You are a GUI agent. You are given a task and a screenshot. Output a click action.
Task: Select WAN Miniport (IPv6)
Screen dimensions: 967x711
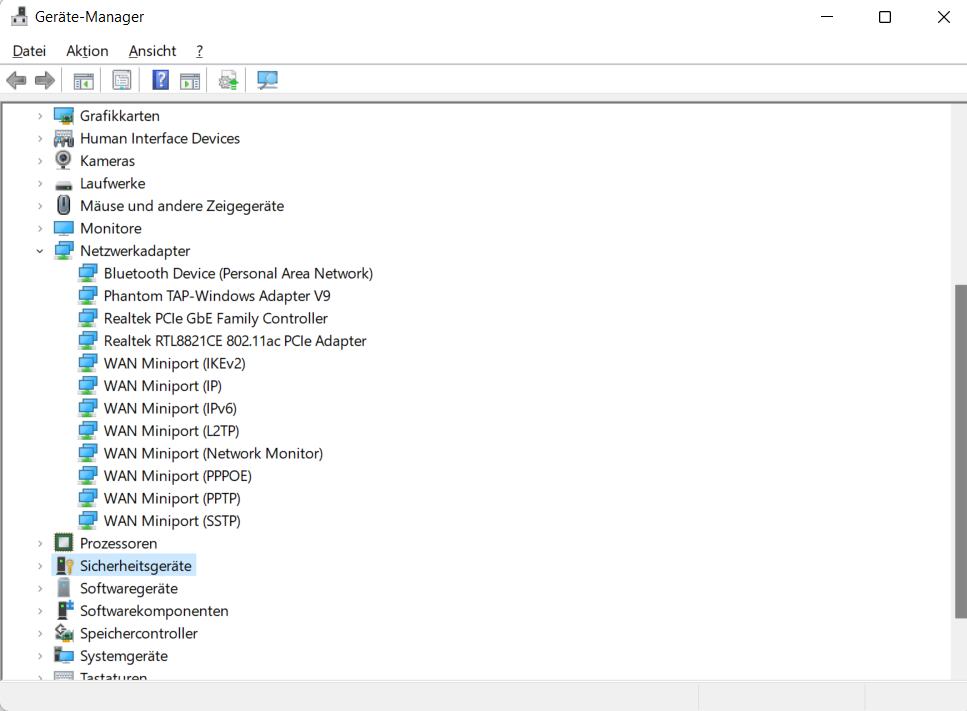[x=170, y=408]
